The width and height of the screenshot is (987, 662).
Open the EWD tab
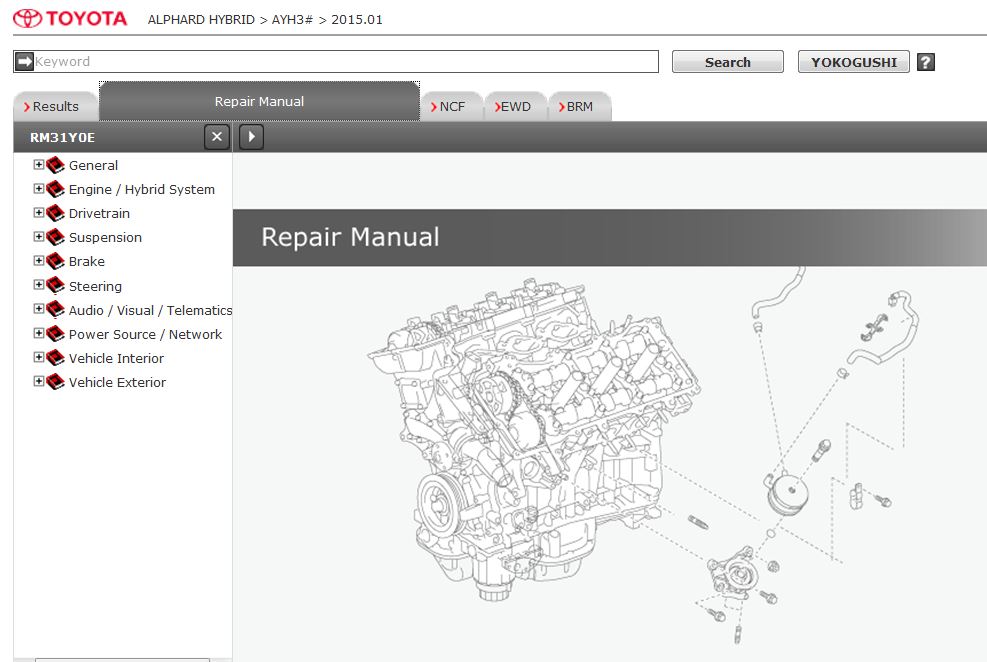516,105
